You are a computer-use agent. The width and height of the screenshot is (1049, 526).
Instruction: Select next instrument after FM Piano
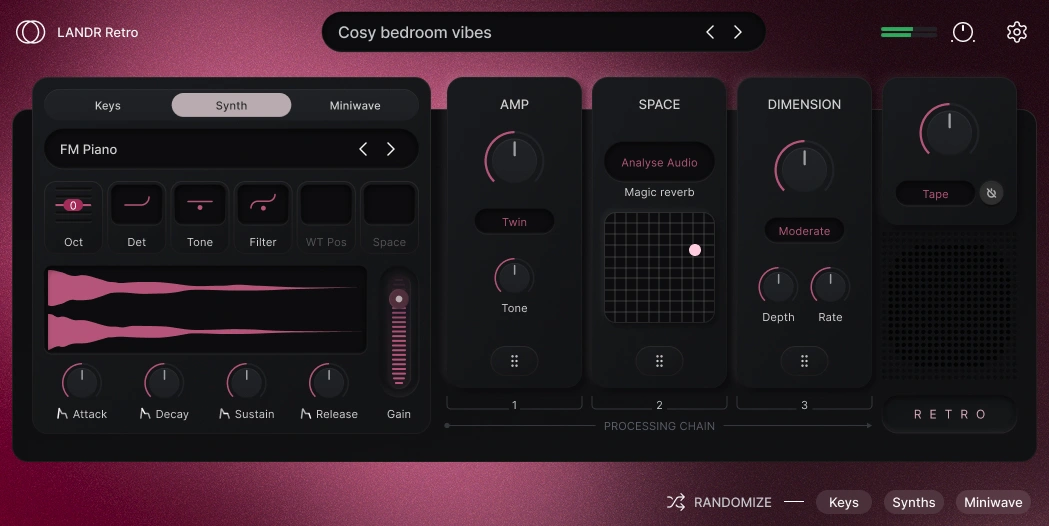tap(391, 149)
